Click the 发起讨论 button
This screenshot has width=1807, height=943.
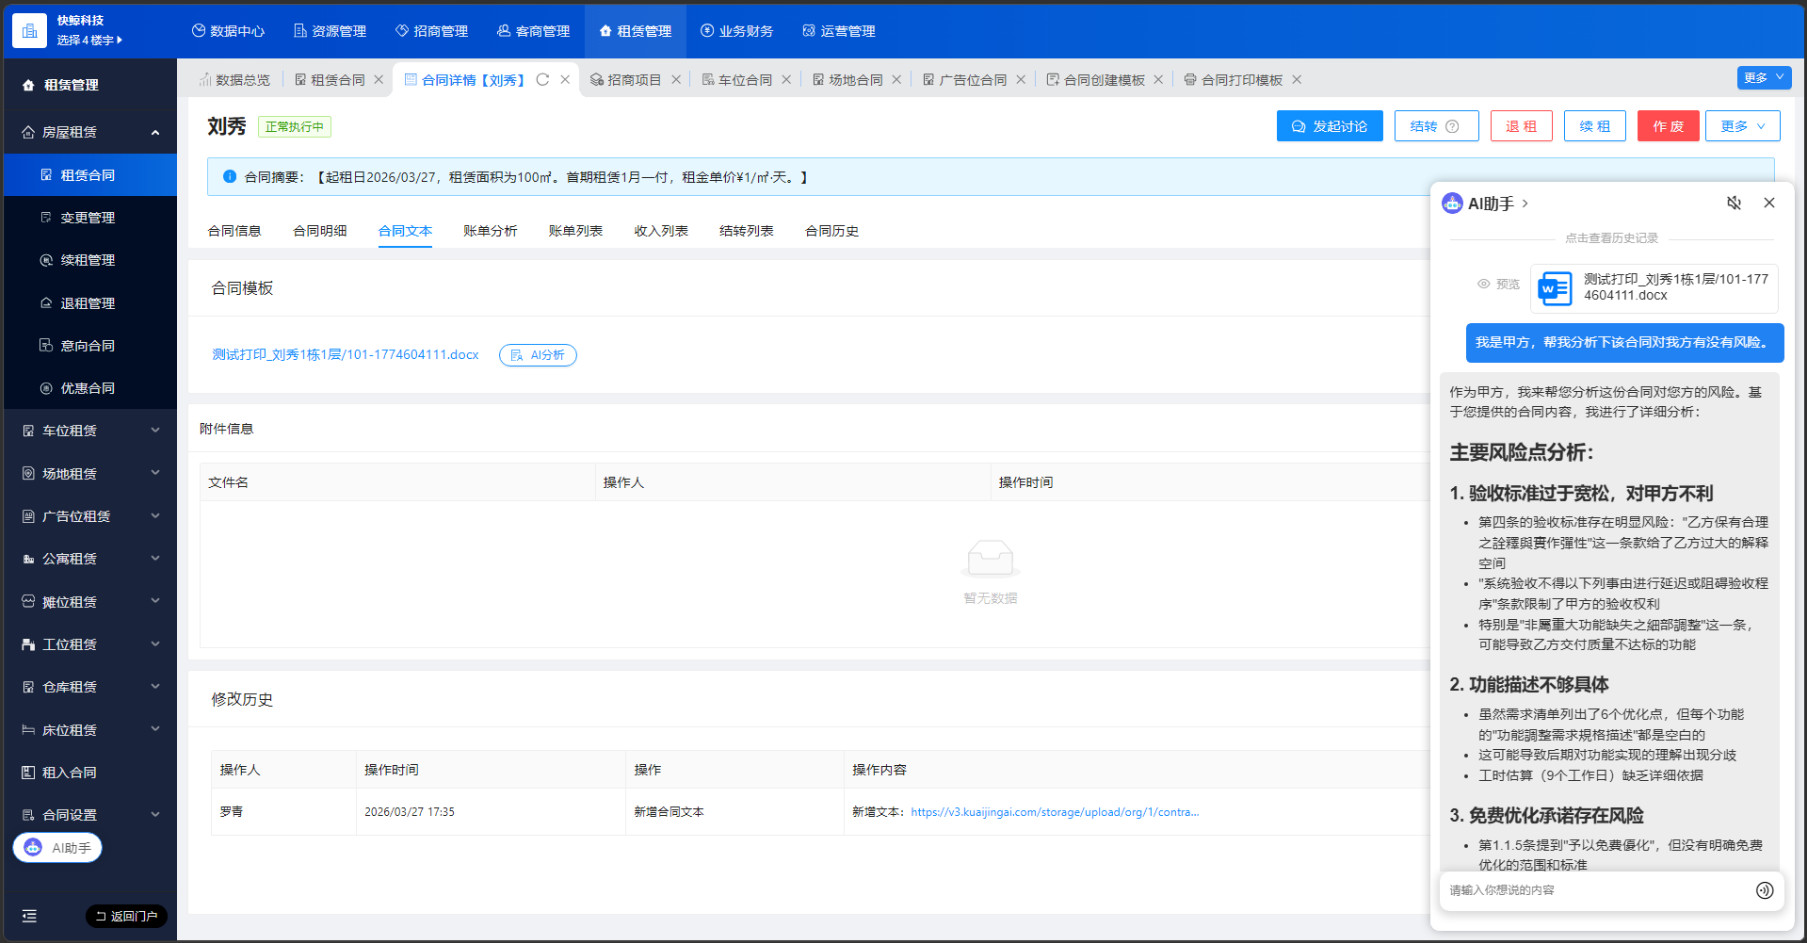(1329, 126)
